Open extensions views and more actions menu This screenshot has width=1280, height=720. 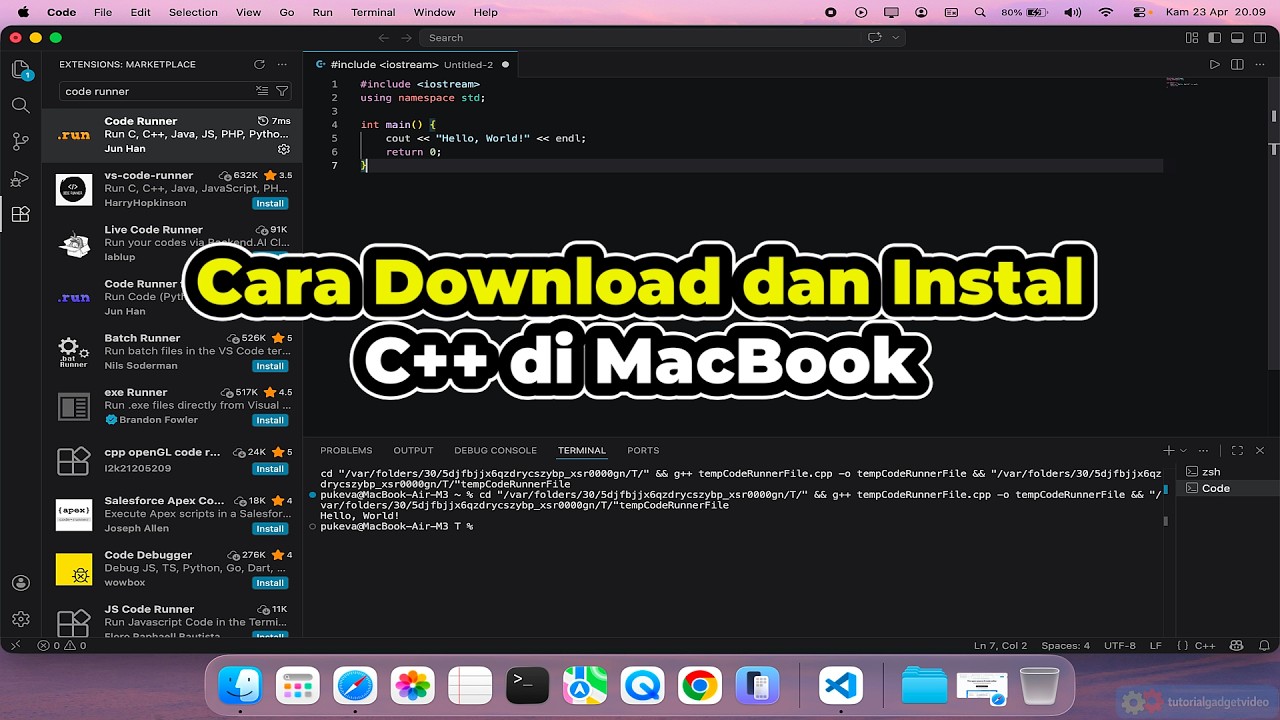click(x=282, y=64)
